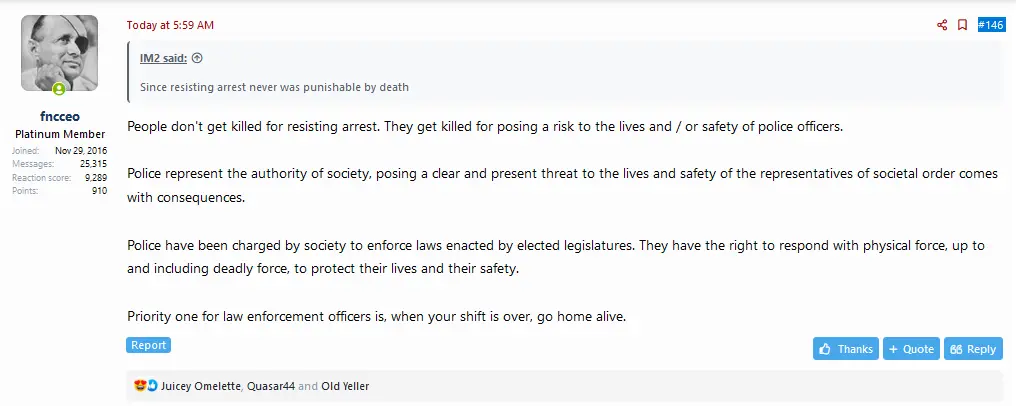Open Juicey Omelette's profile
The height and width of the screenshot is (406, 1016).
[200, 386]
